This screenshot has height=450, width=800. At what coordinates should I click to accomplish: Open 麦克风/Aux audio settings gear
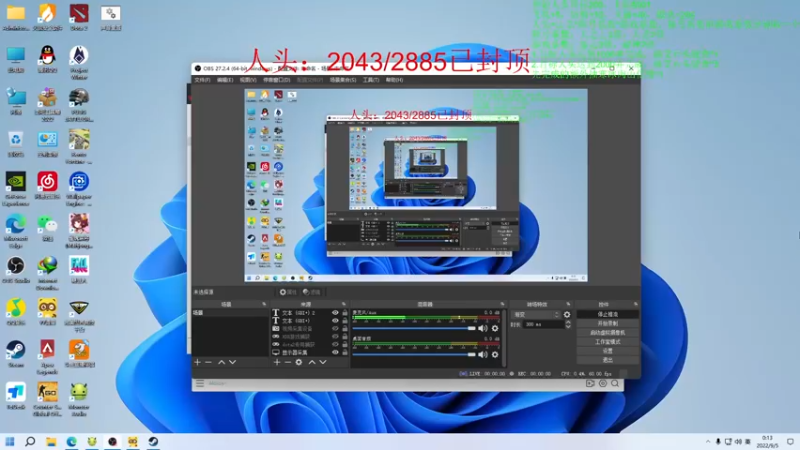pos(495,329)
